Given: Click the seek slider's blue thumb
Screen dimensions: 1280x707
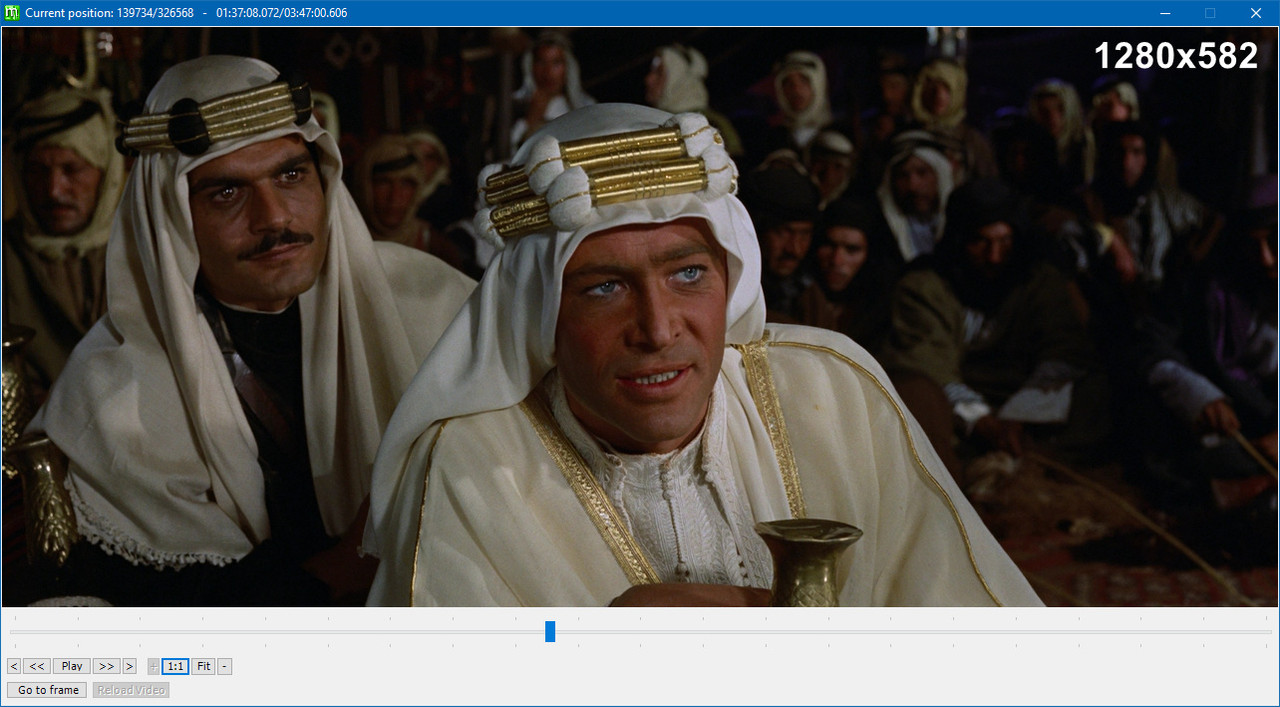Looking at the screenshot, I should click(x=550, y=631).
